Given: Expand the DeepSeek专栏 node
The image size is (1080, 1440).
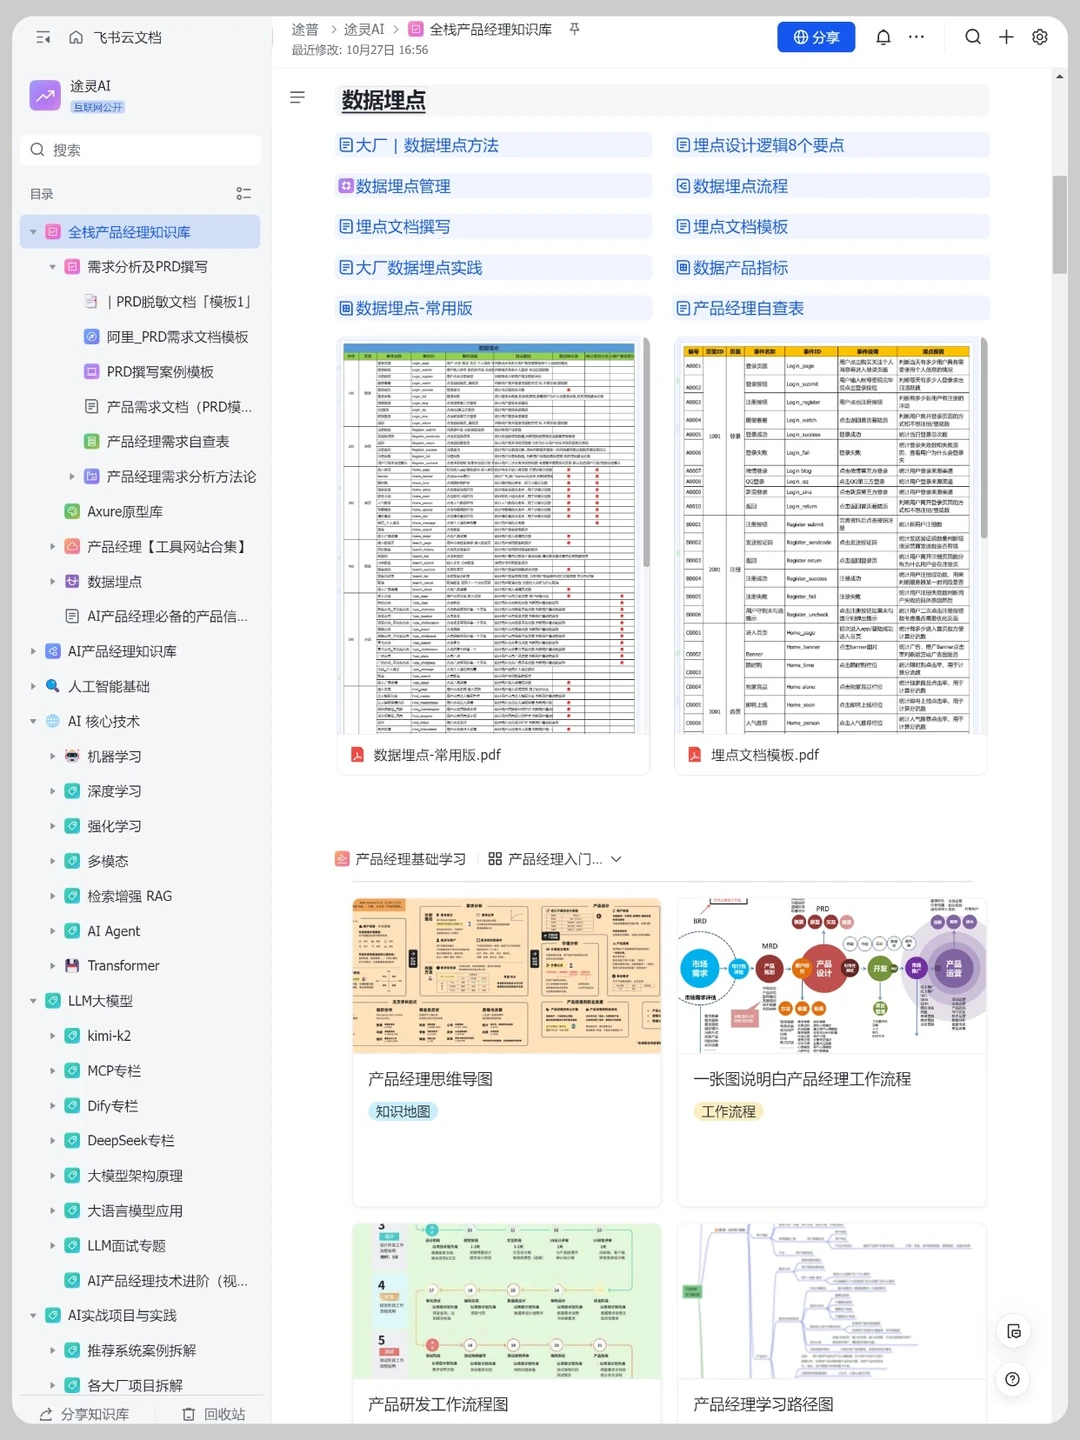Looking at the screenshot, I should [x=53, y=1140].
